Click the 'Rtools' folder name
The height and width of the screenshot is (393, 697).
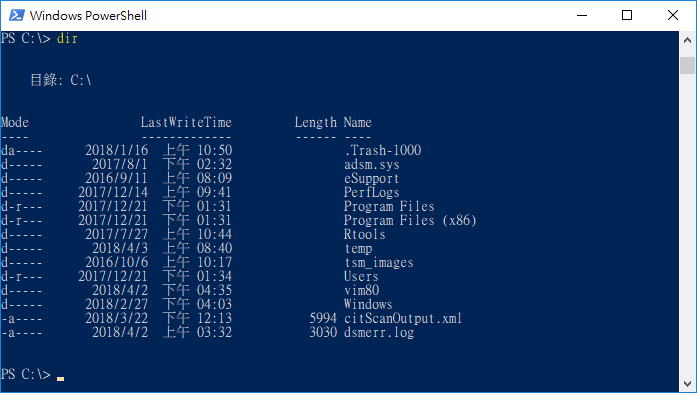click(365, 234)
